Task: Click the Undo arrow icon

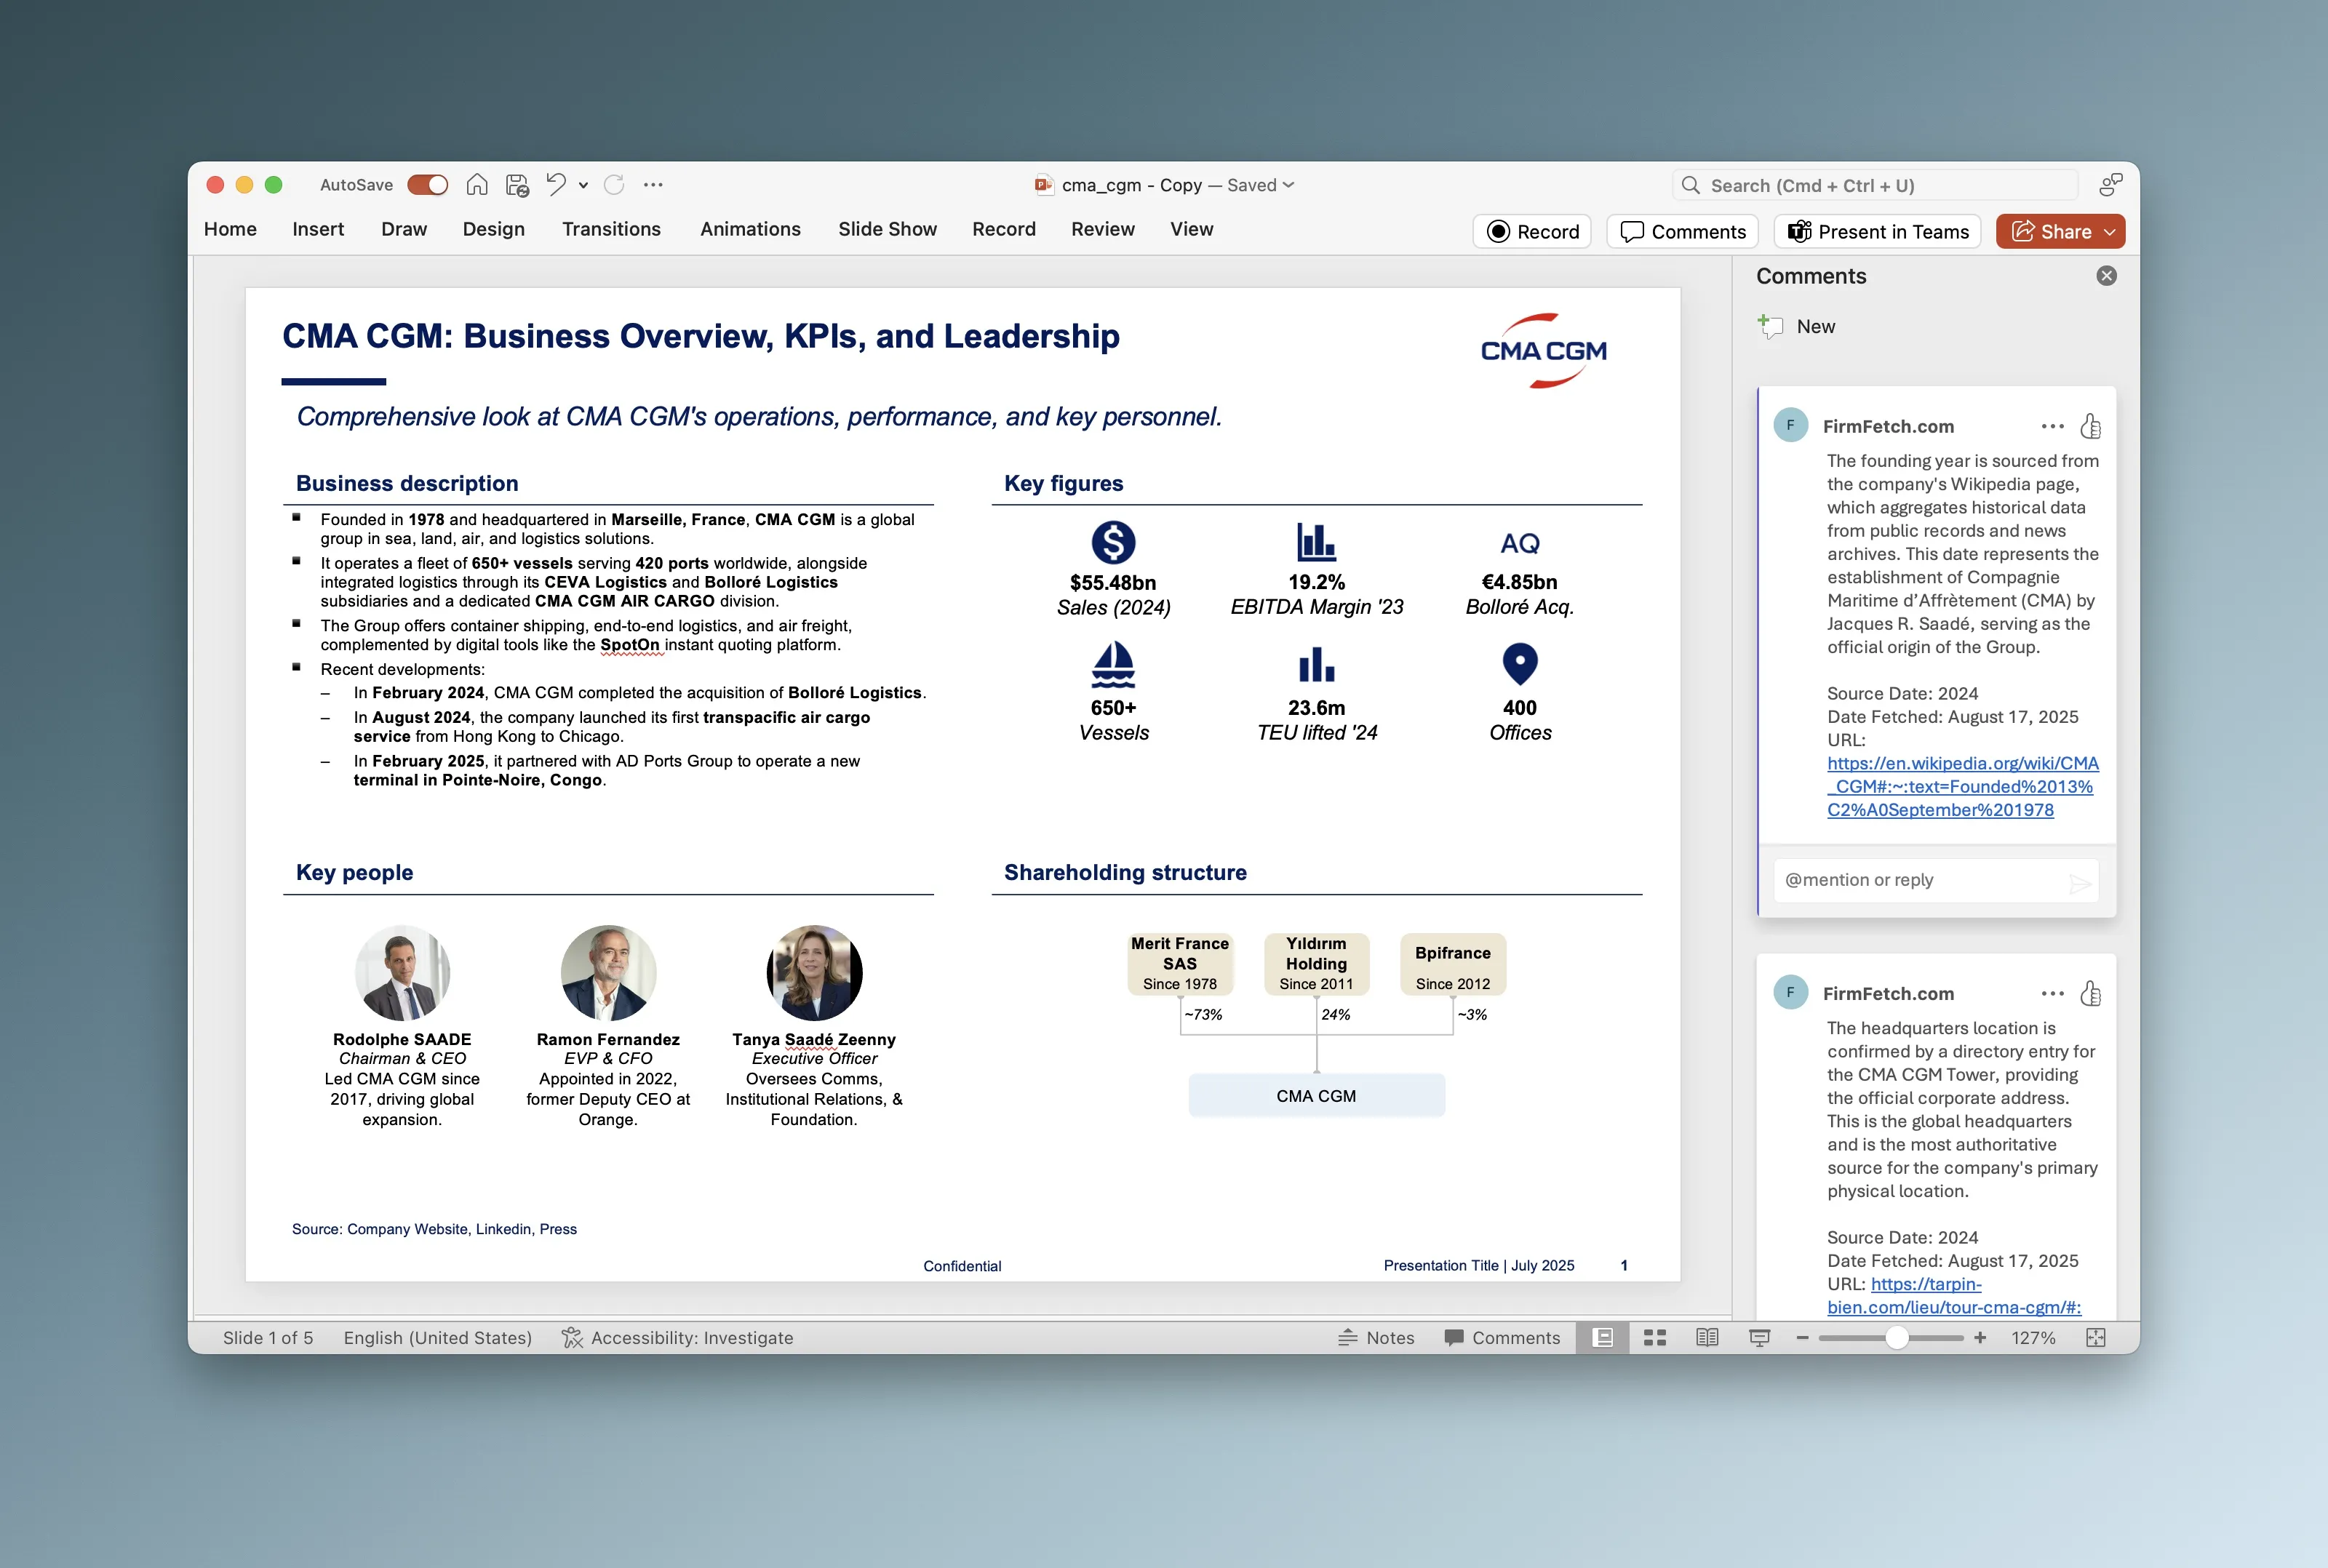Action: click(x=556, y=184)
